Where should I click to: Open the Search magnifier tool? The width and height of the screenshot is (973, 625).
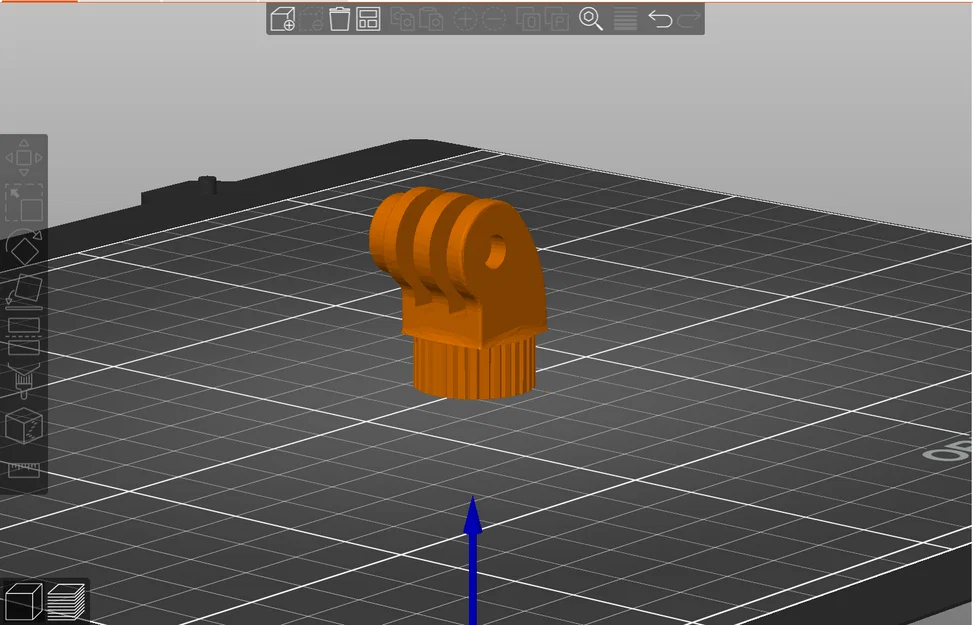[x=591, y=19]
